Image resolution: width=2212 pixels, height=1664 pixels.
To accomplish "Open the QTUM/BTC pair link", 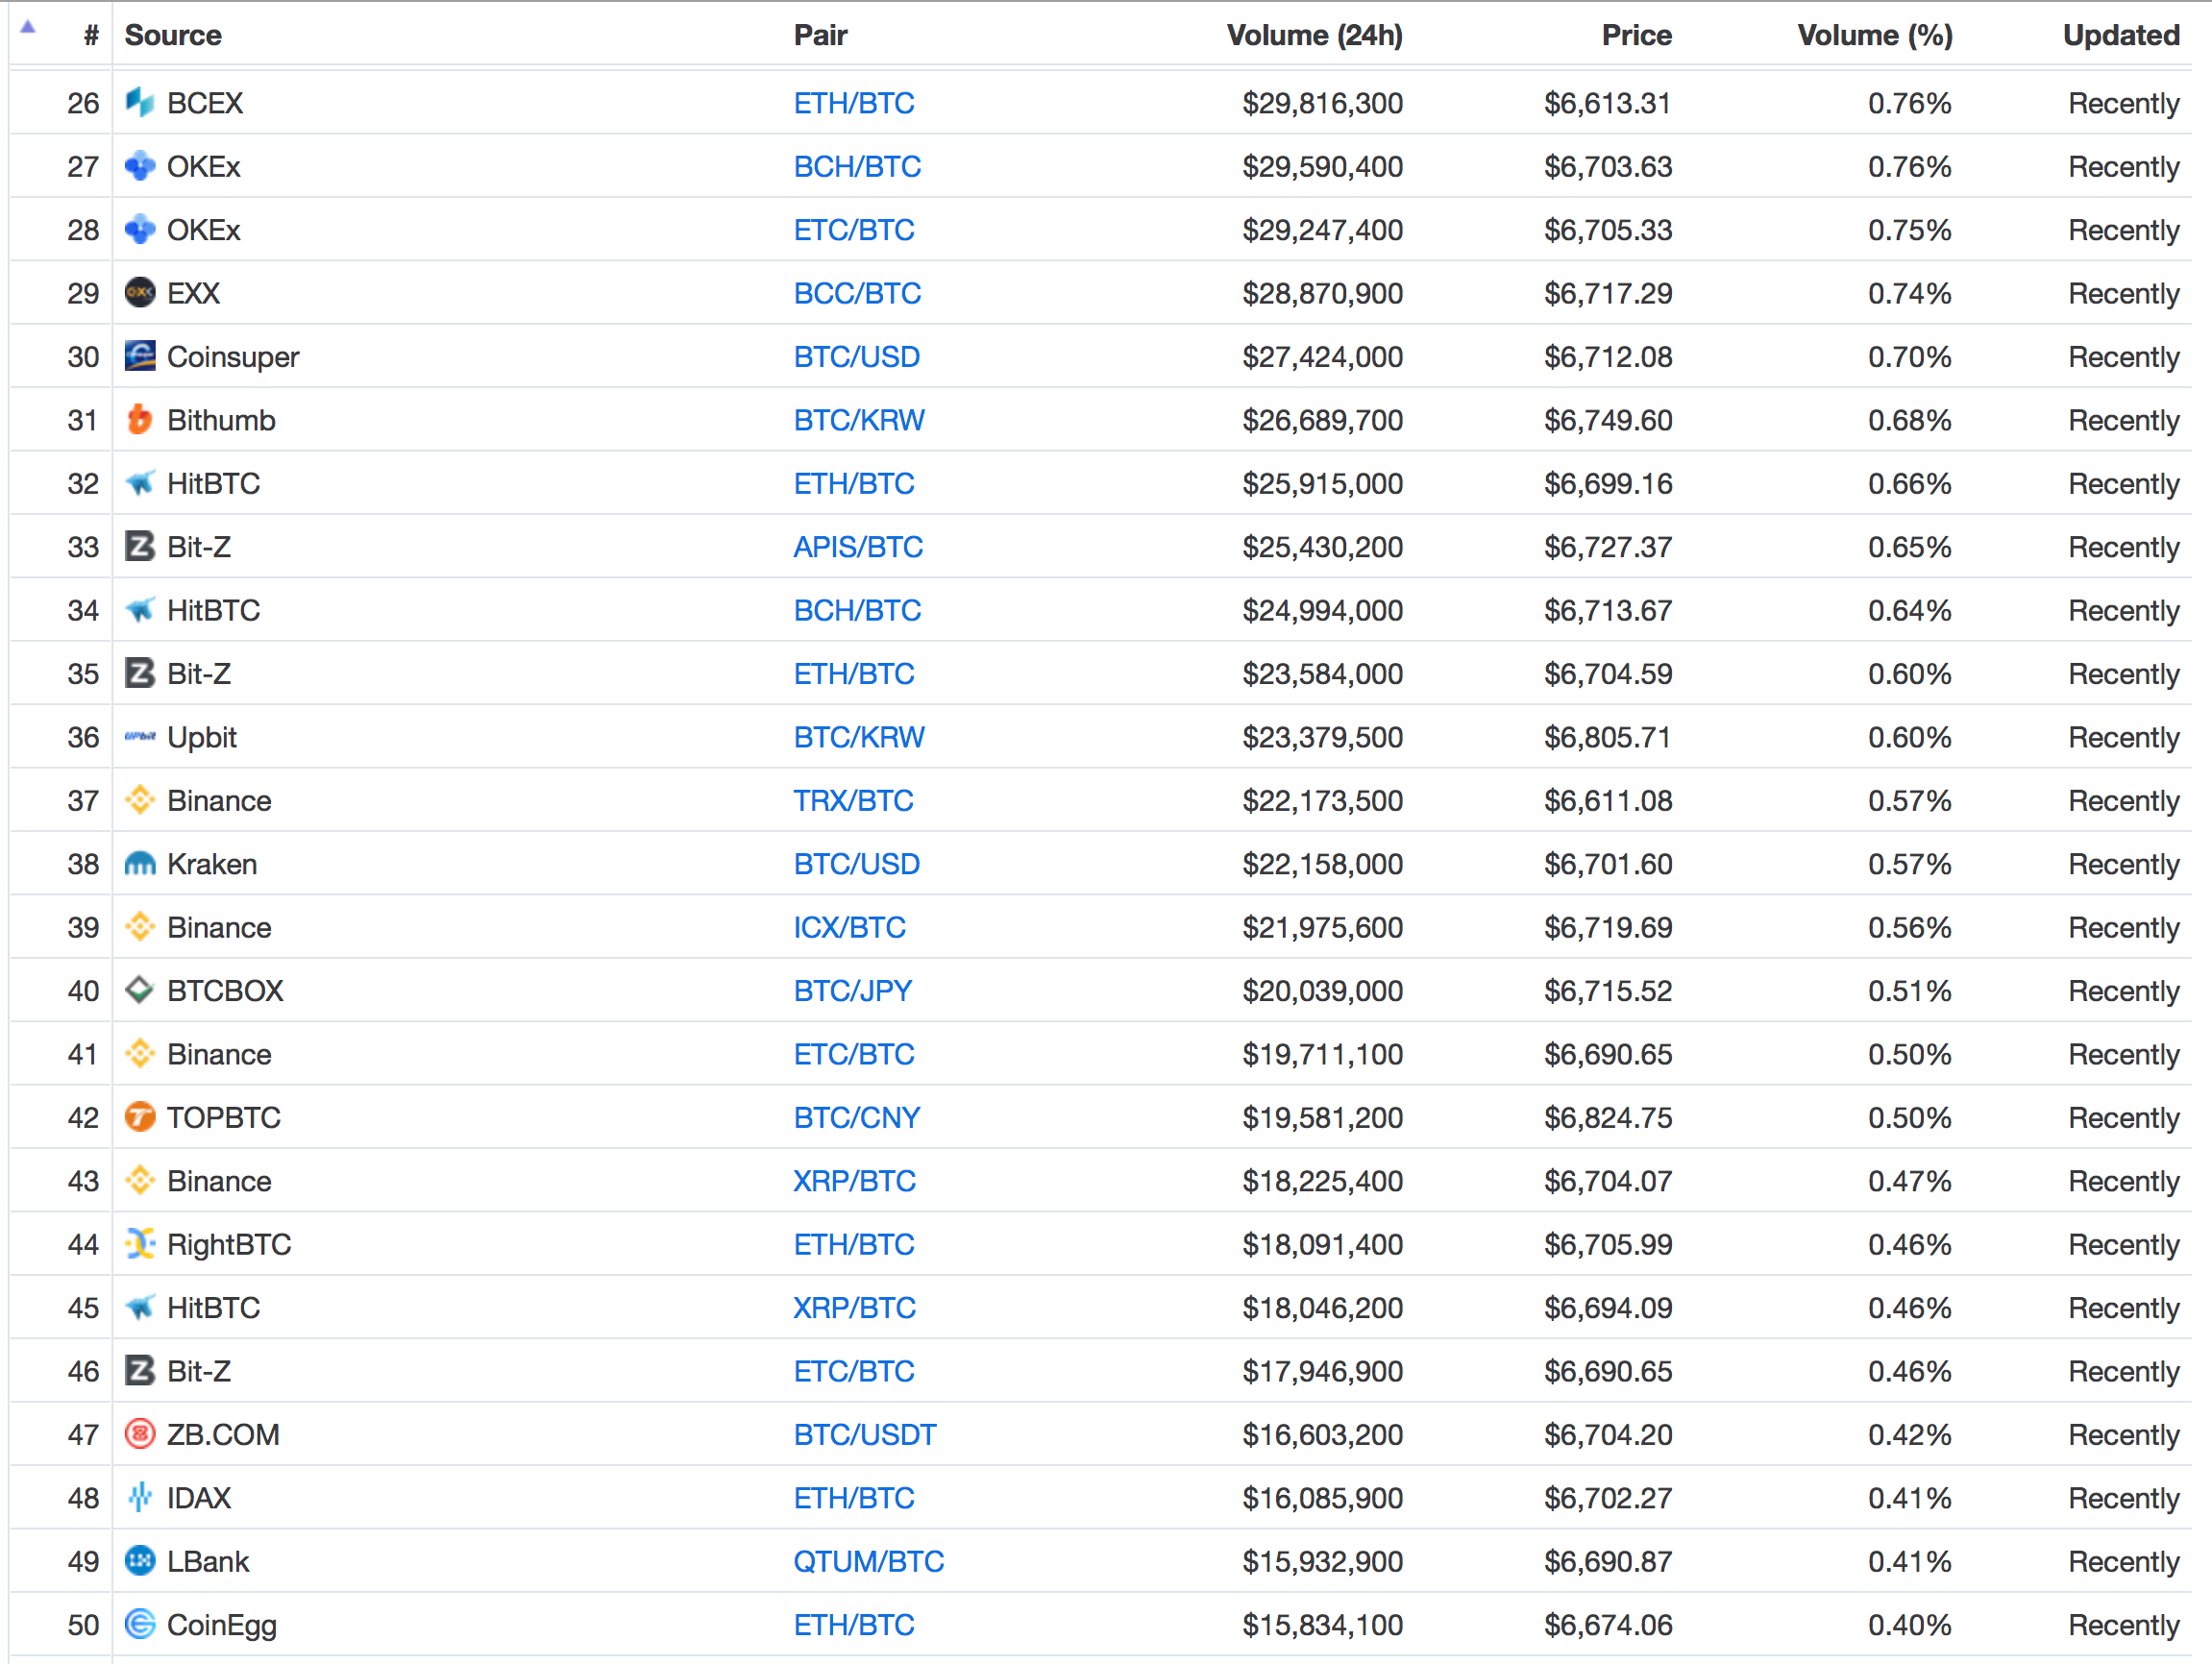I will [868, 1562].
